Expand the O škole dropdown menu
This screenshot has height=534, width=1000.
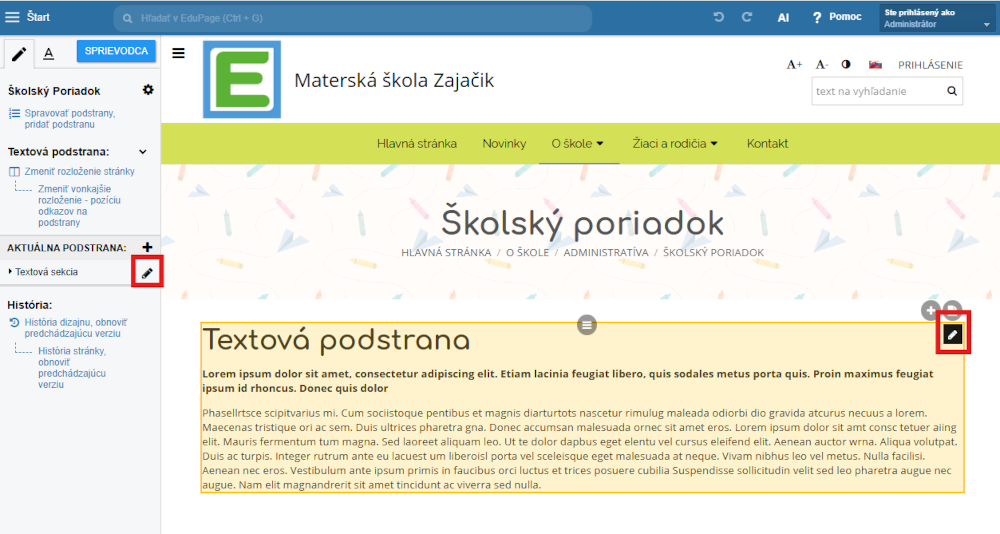(578, 144)
